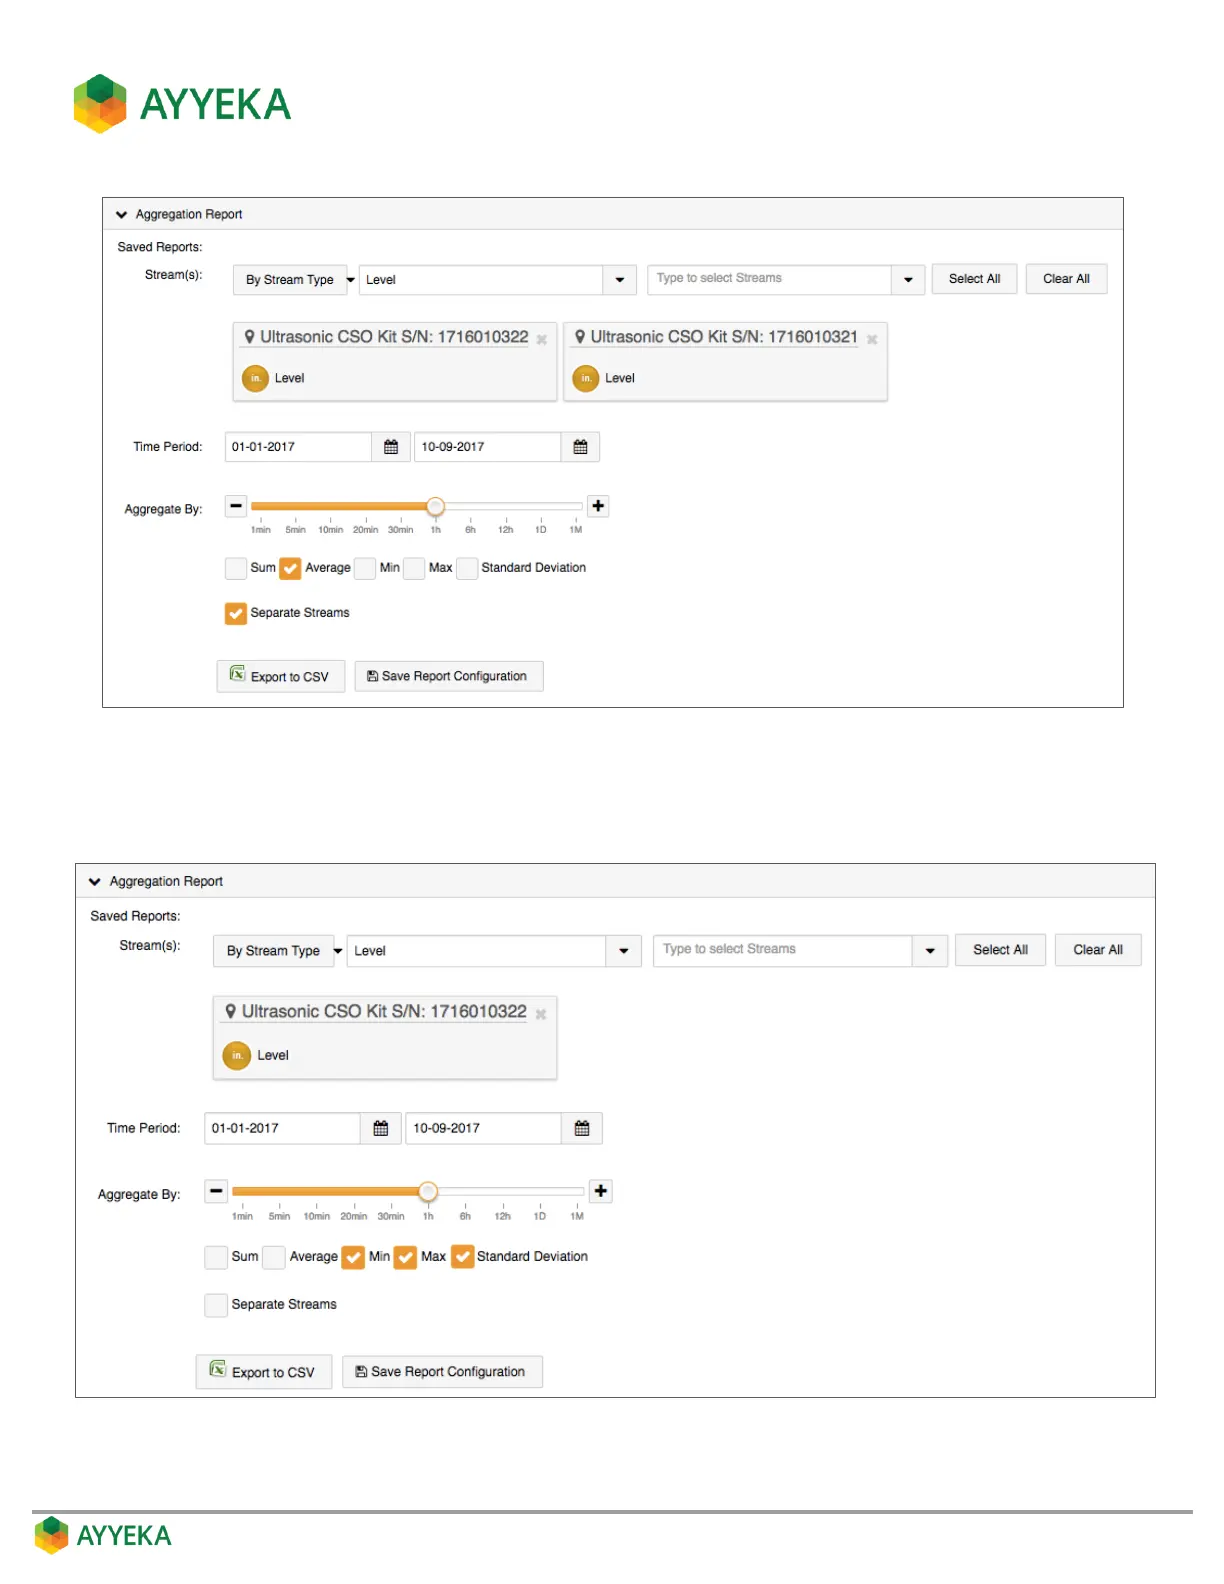Toggle Standard Deviation checkbox in bottom report
The width and height of the screenshot is (1224, 1584).
(462, 1257)
